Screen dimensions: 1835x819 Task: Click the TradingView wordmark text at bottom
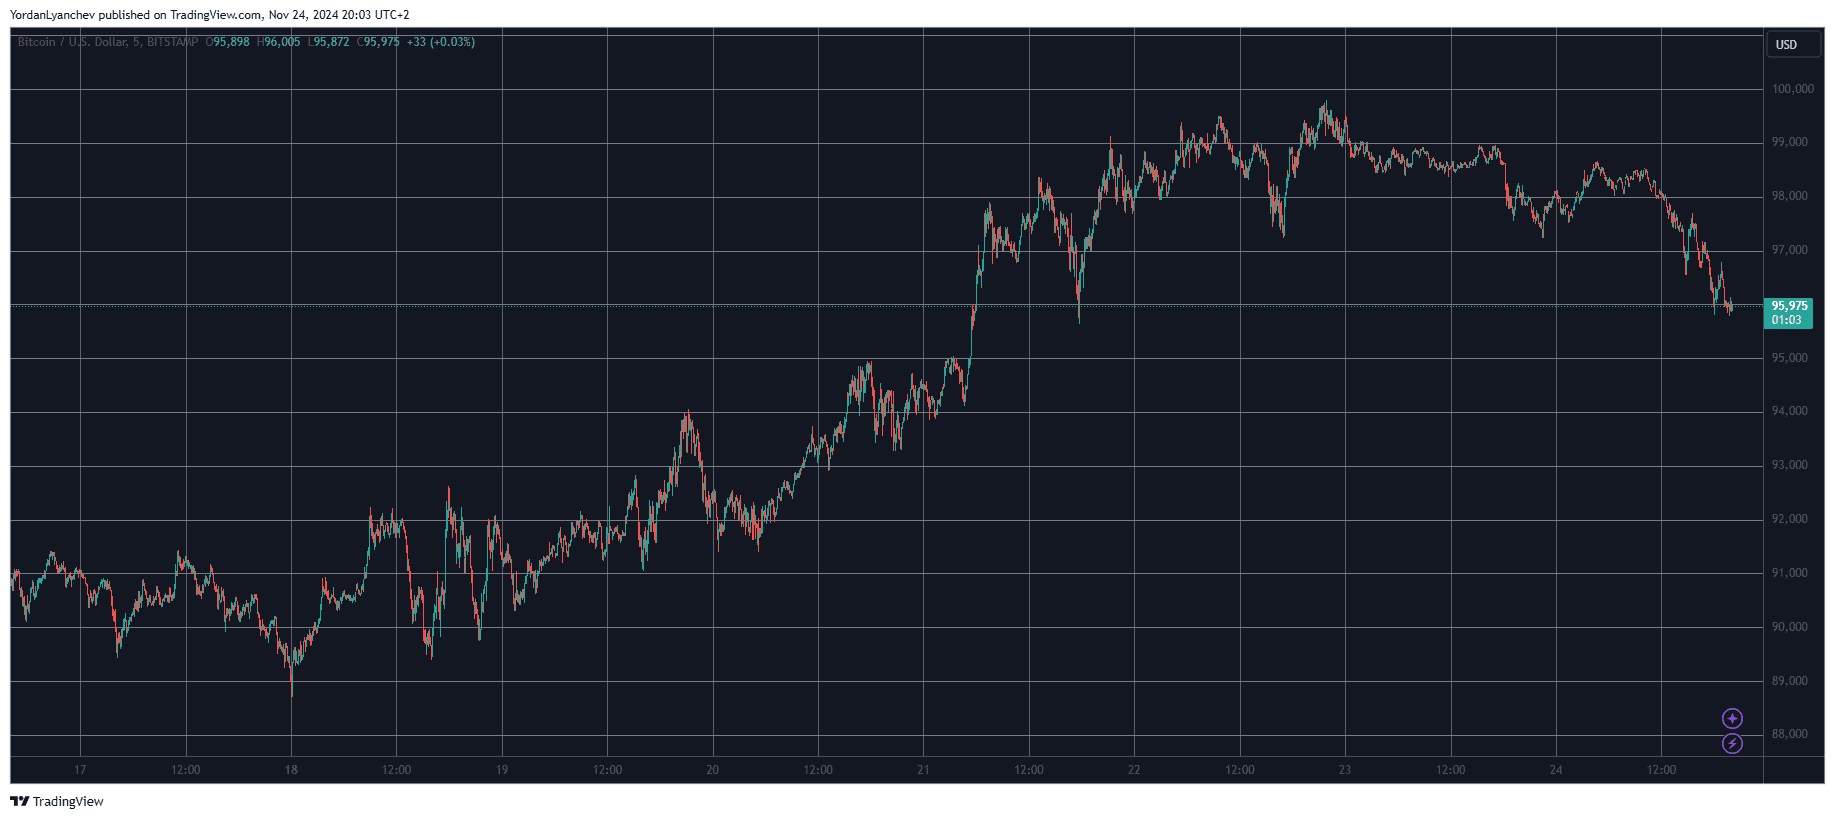click(x=68, y=801)
